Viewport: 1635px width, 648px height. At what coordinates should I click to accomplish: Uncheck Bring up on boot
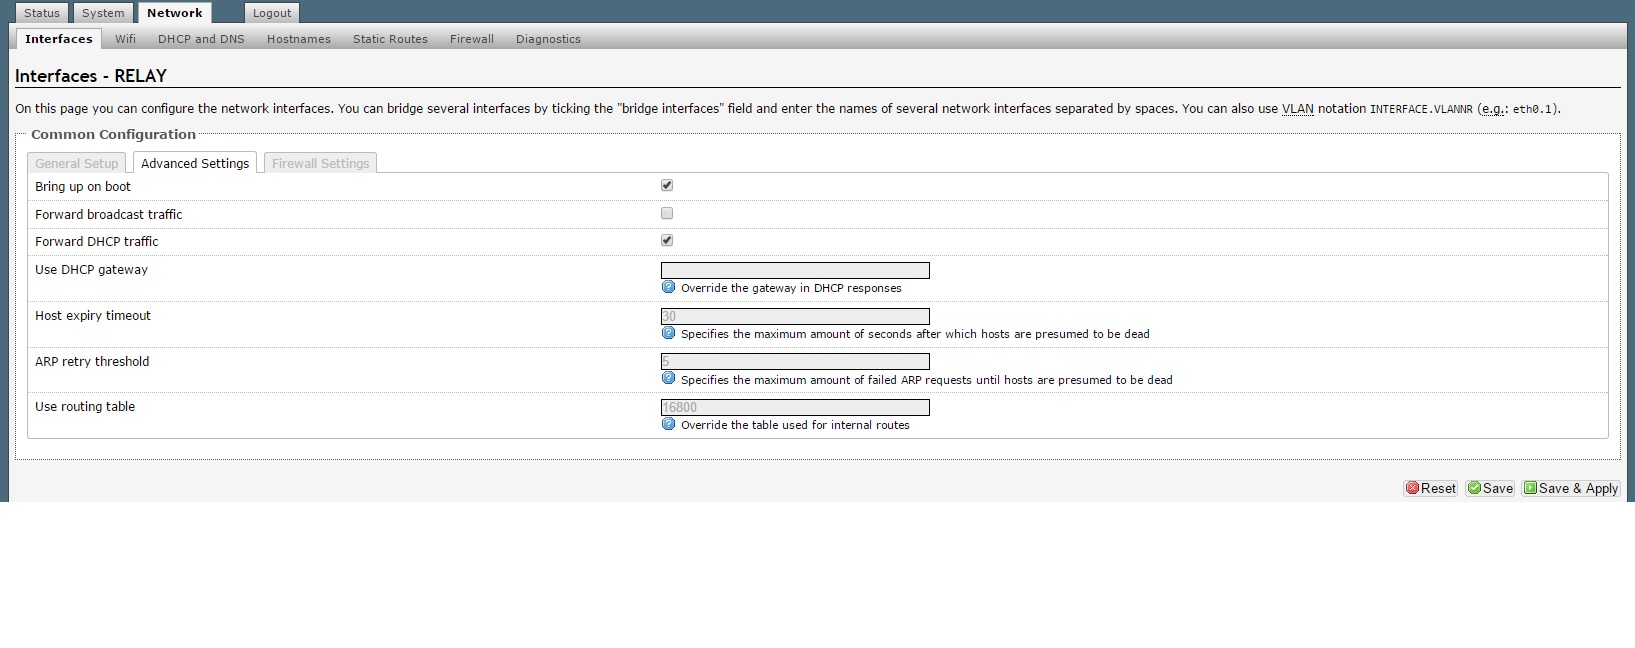(x=667, y=185)
